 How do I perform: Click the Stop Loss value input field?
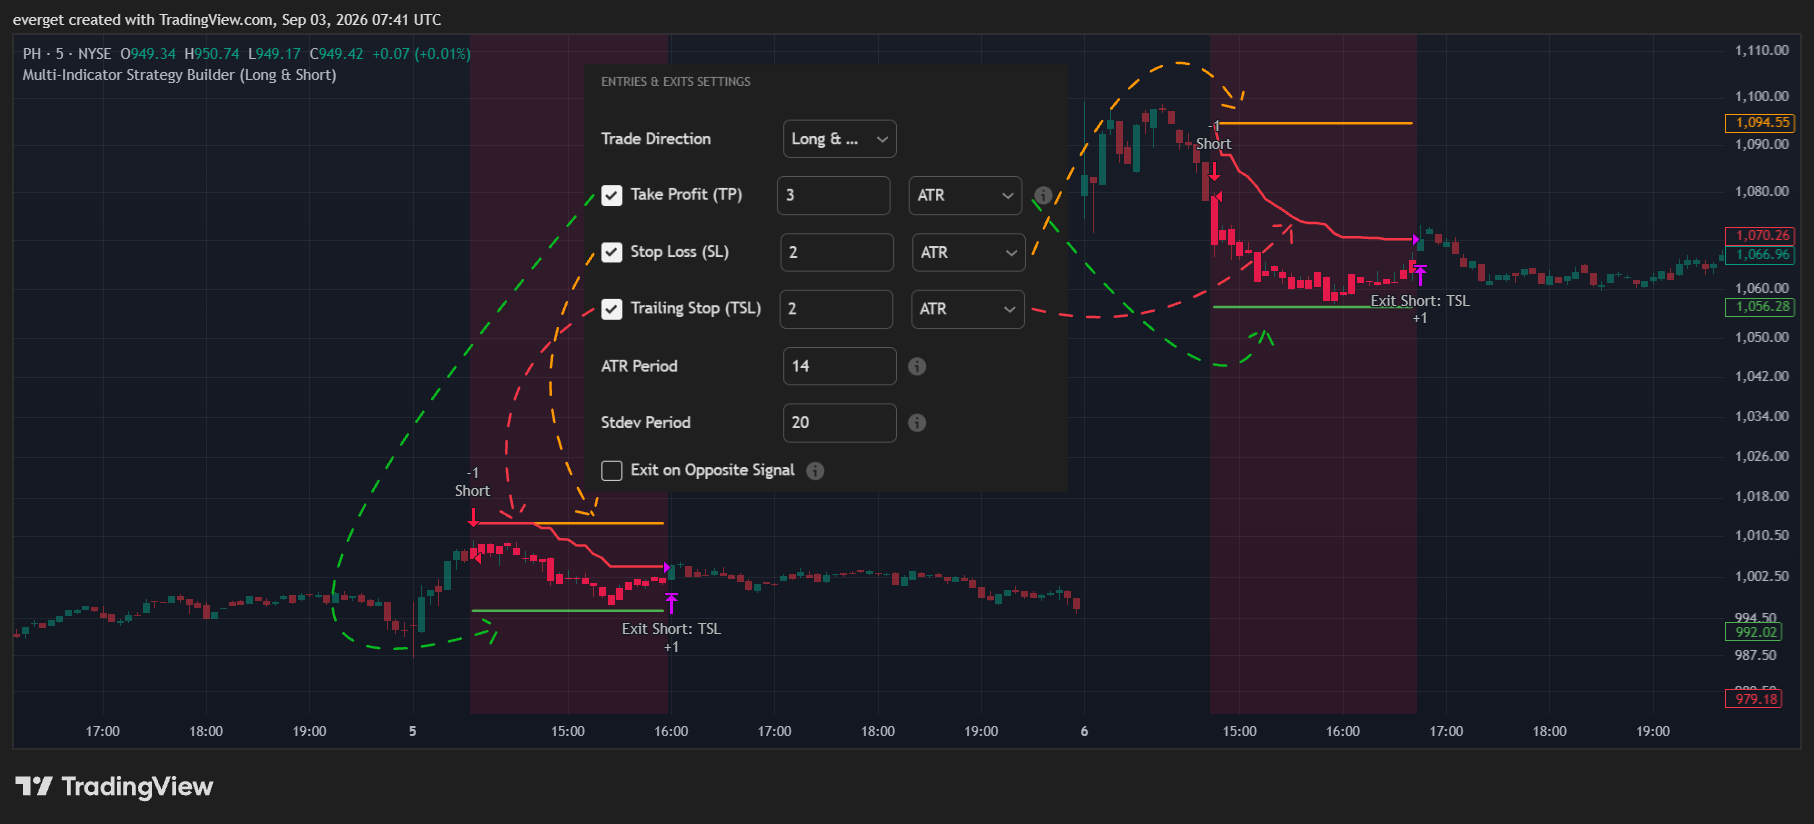836,252
